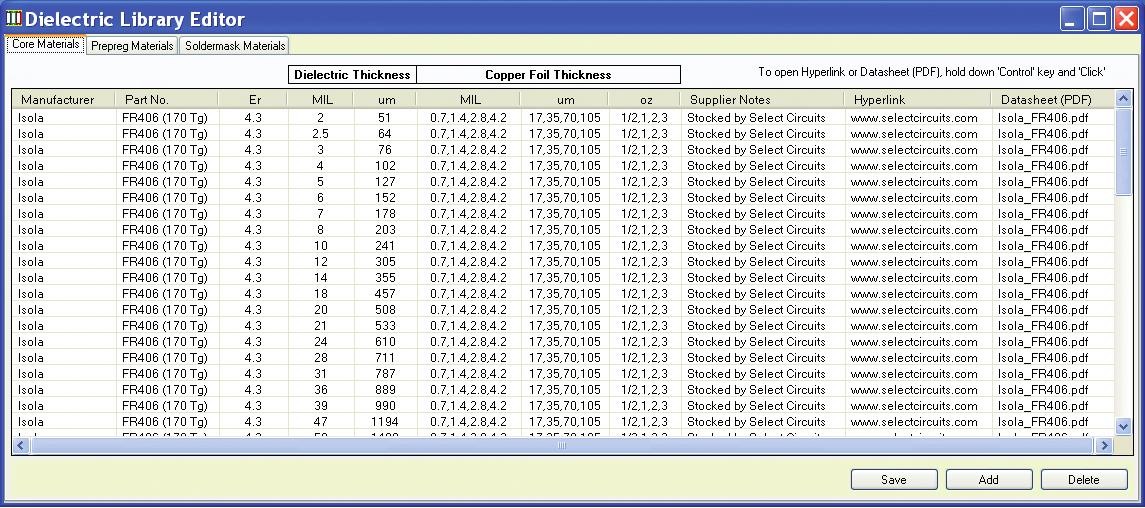The height and width of the screenshot is (508, 1145).
Task: Minimize the Dielectric Library Editor window
Action: point(1073,18)
